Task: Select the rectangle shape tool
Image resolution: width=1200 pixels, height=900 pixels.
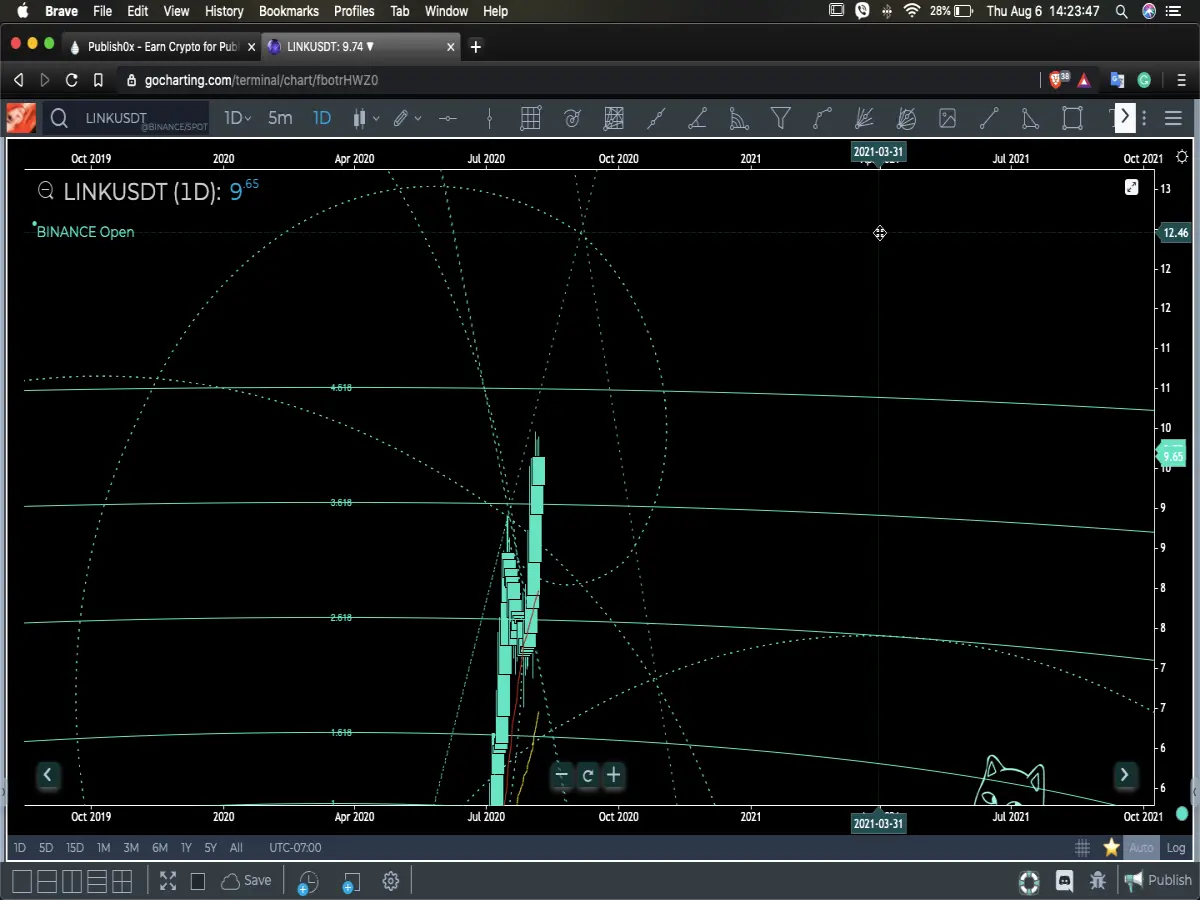Action: click(x=1072, y=118)
